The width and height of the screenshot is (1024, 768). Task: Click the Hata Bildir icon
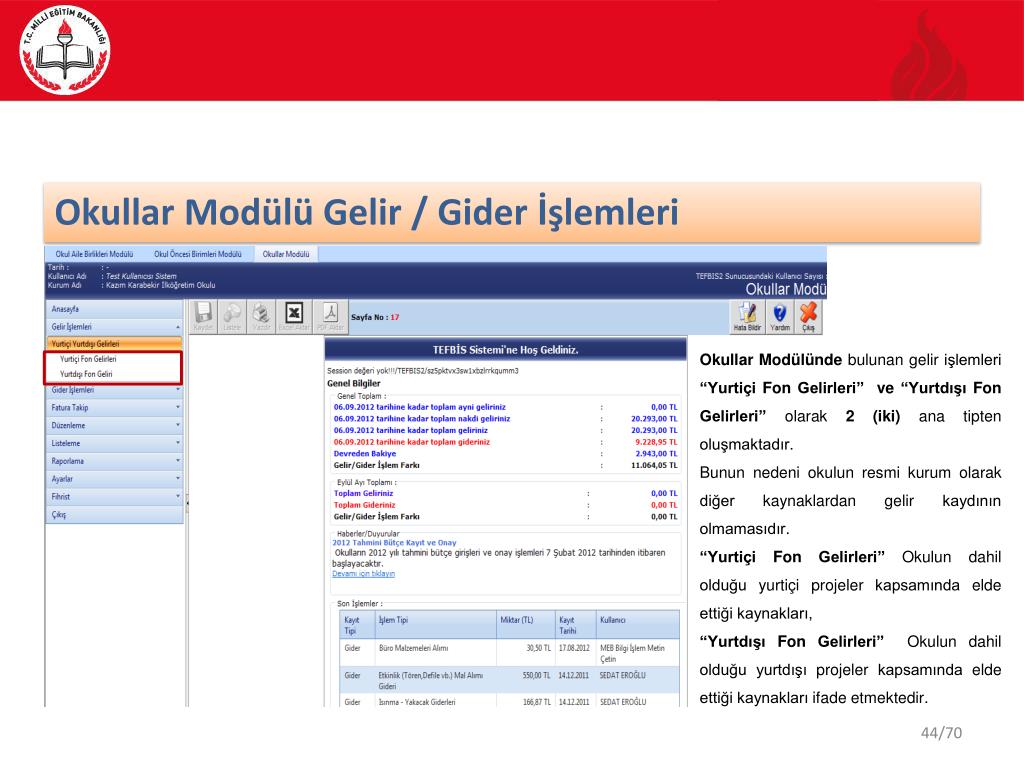(746, 317)
